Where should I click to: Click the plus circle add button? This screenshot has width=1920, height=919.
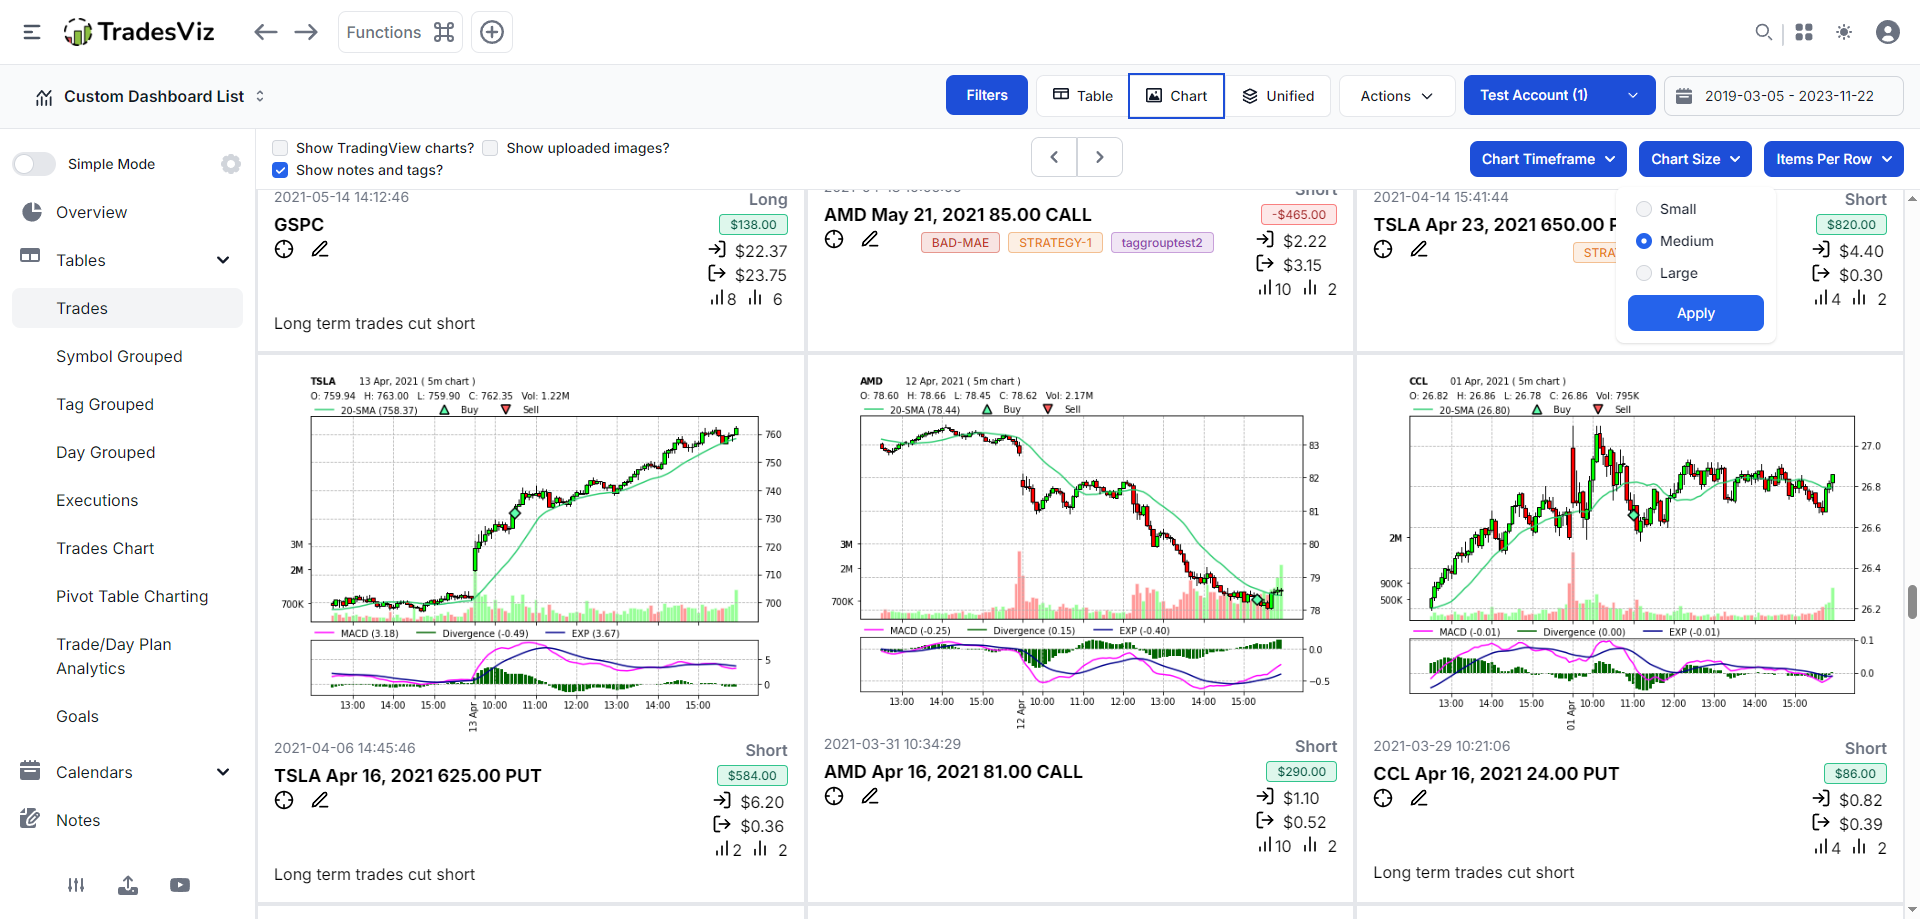[x=492, y=32]
